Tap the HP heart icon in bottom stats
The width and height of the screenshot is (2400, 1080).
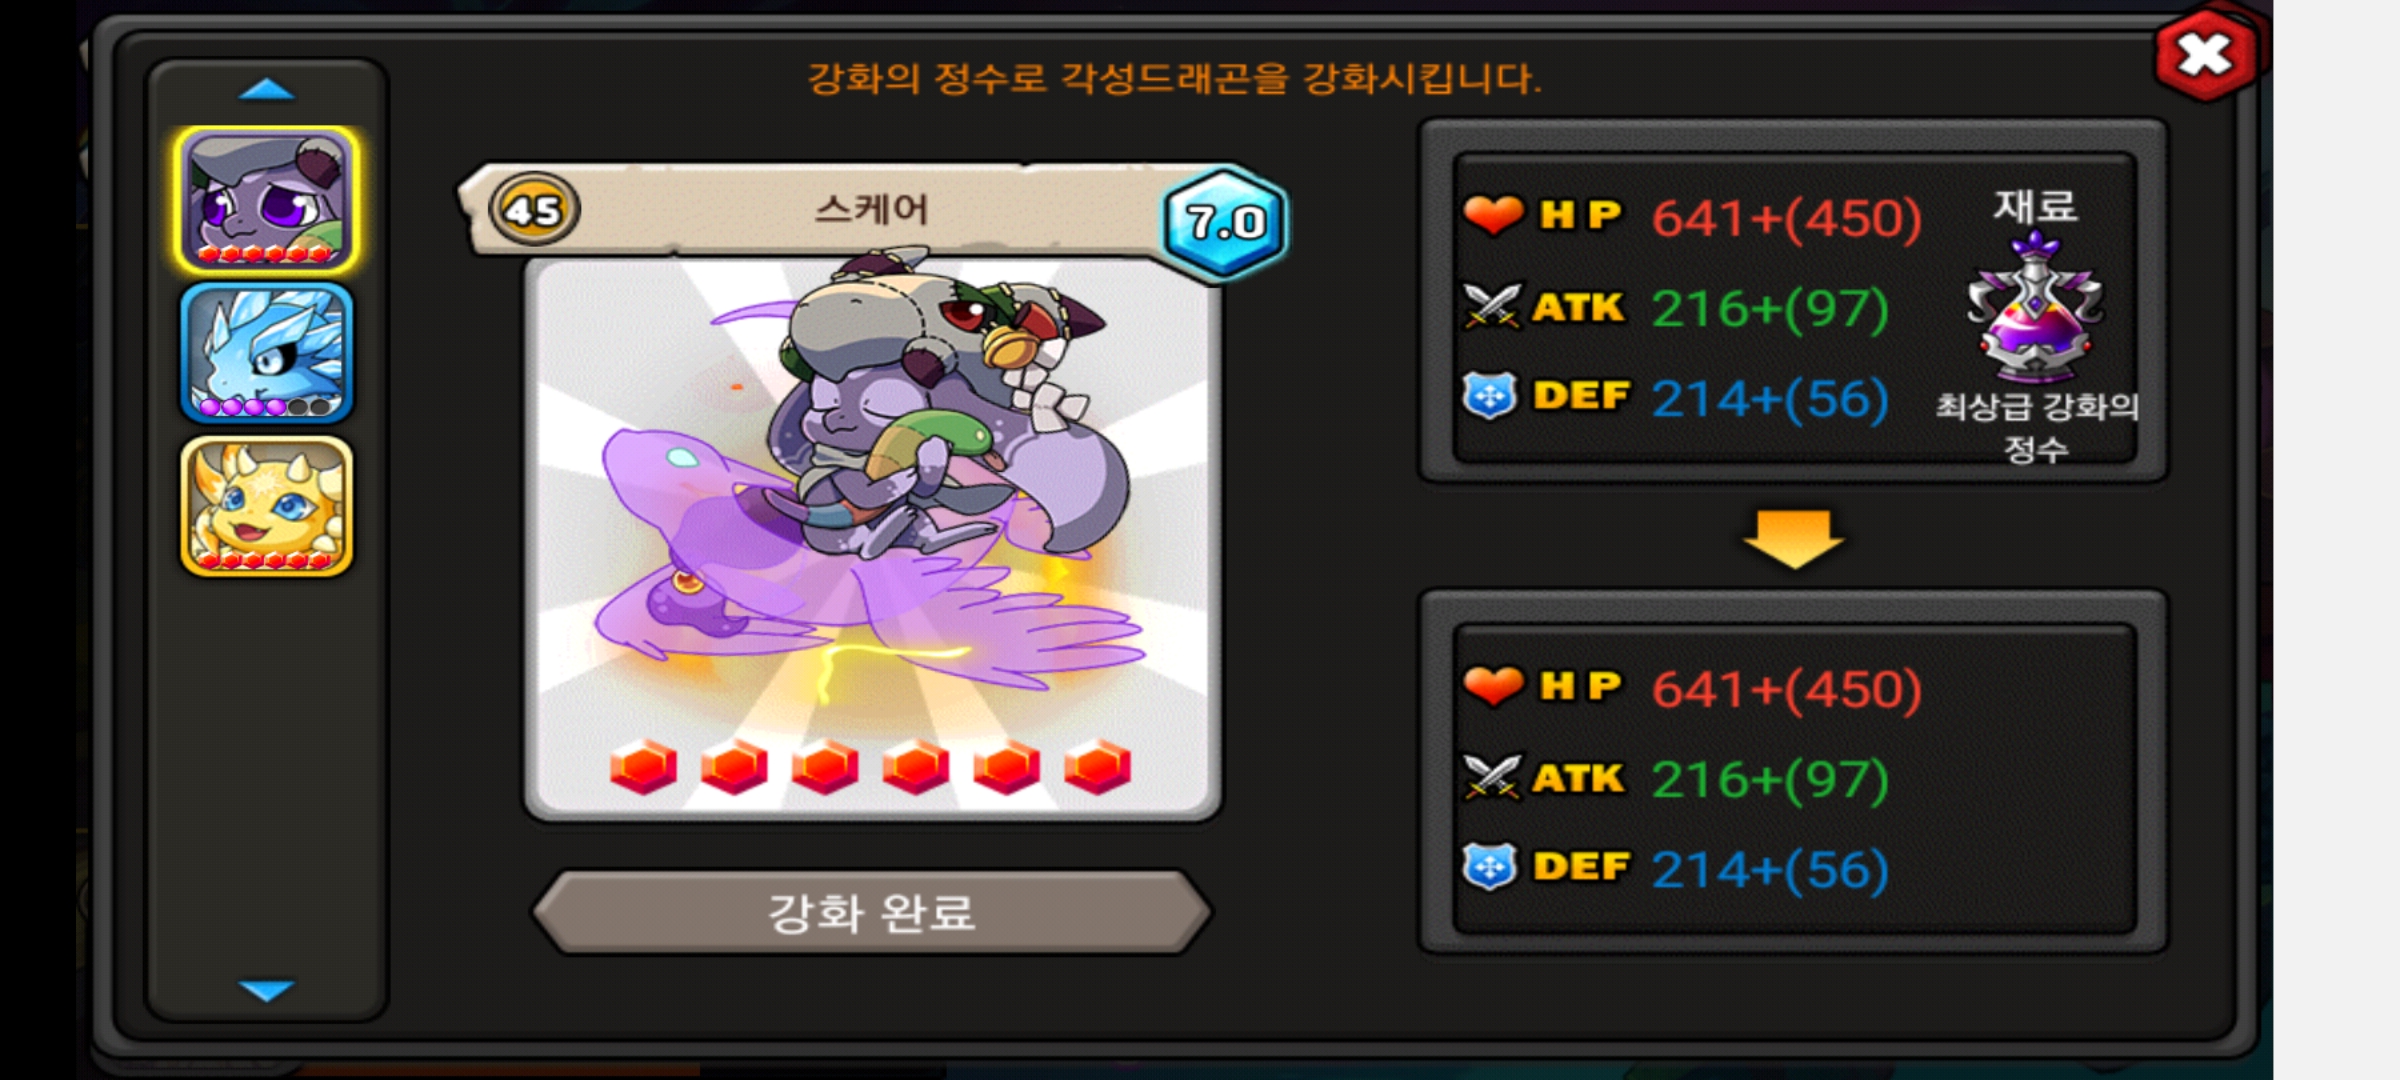pos(1492,686)
